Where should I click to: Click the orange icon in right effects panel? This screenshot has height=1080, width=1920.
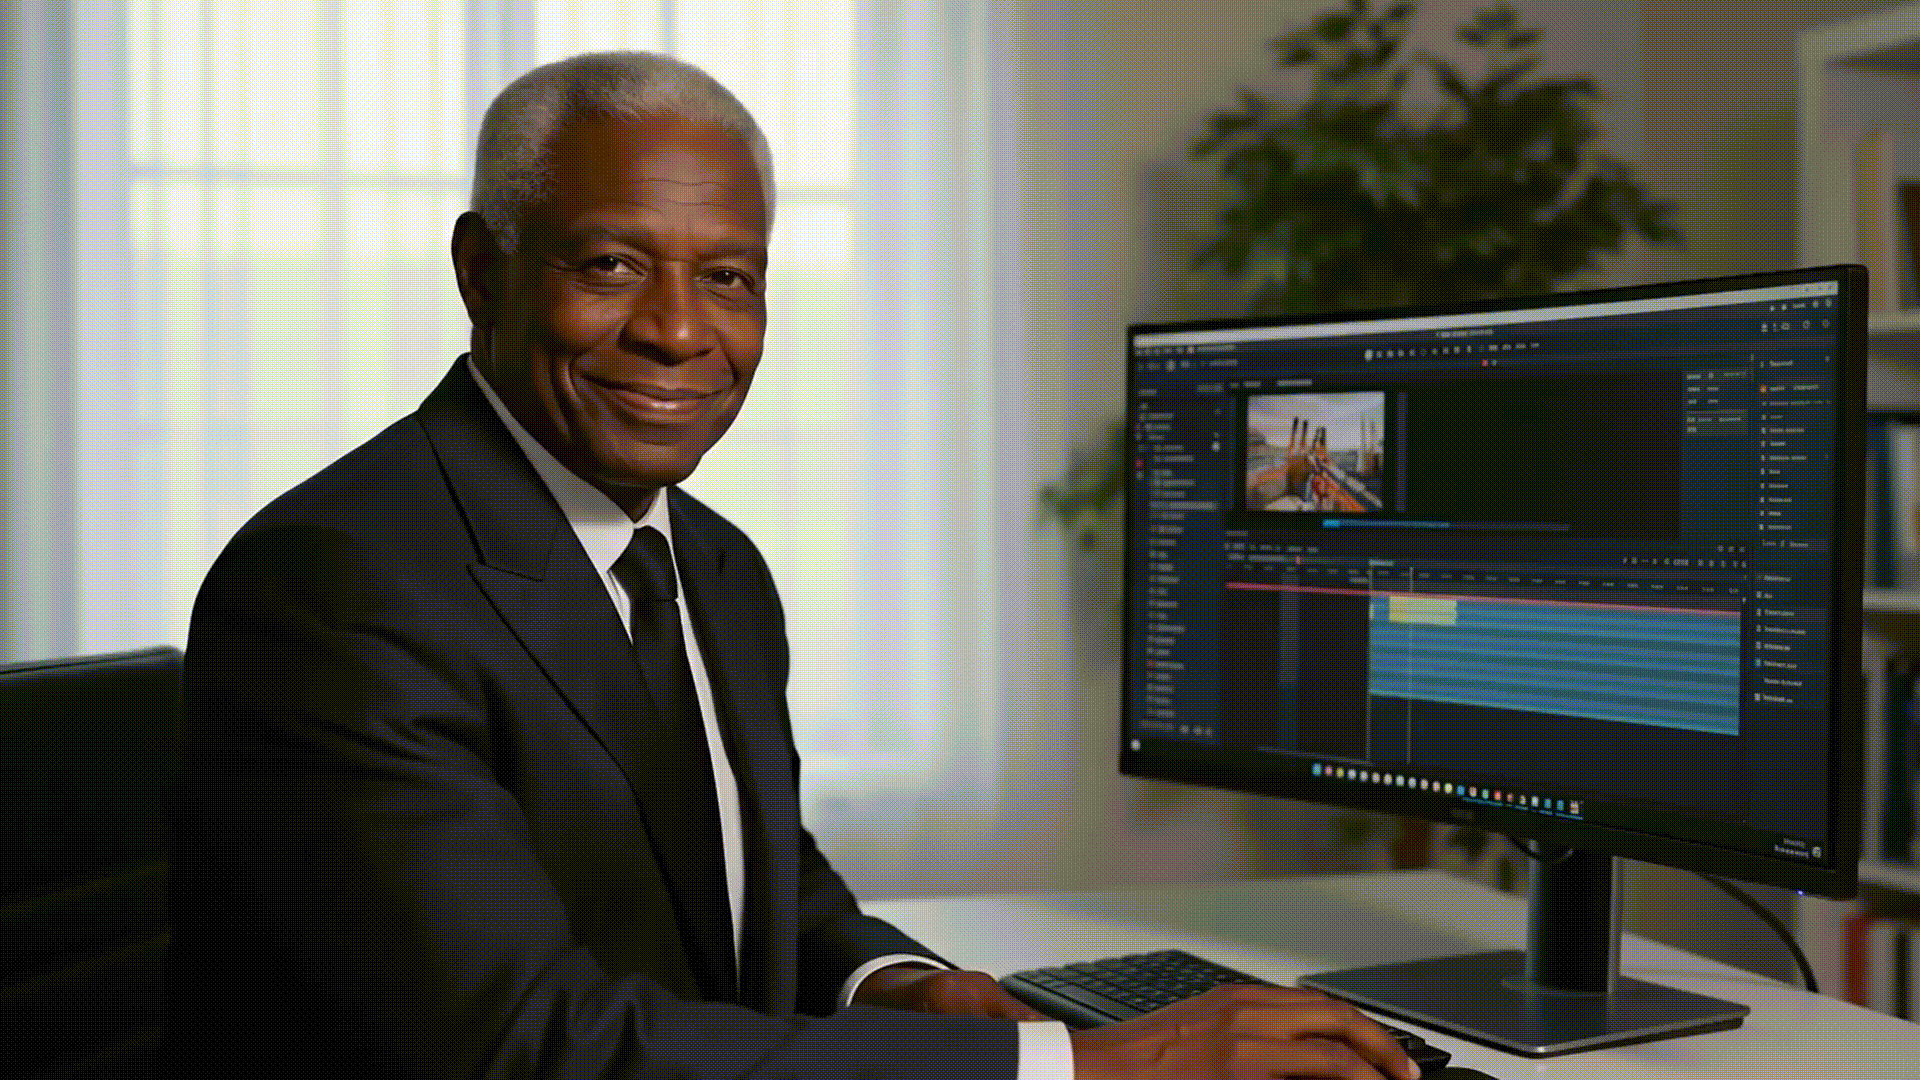[x=1763, y=388]
